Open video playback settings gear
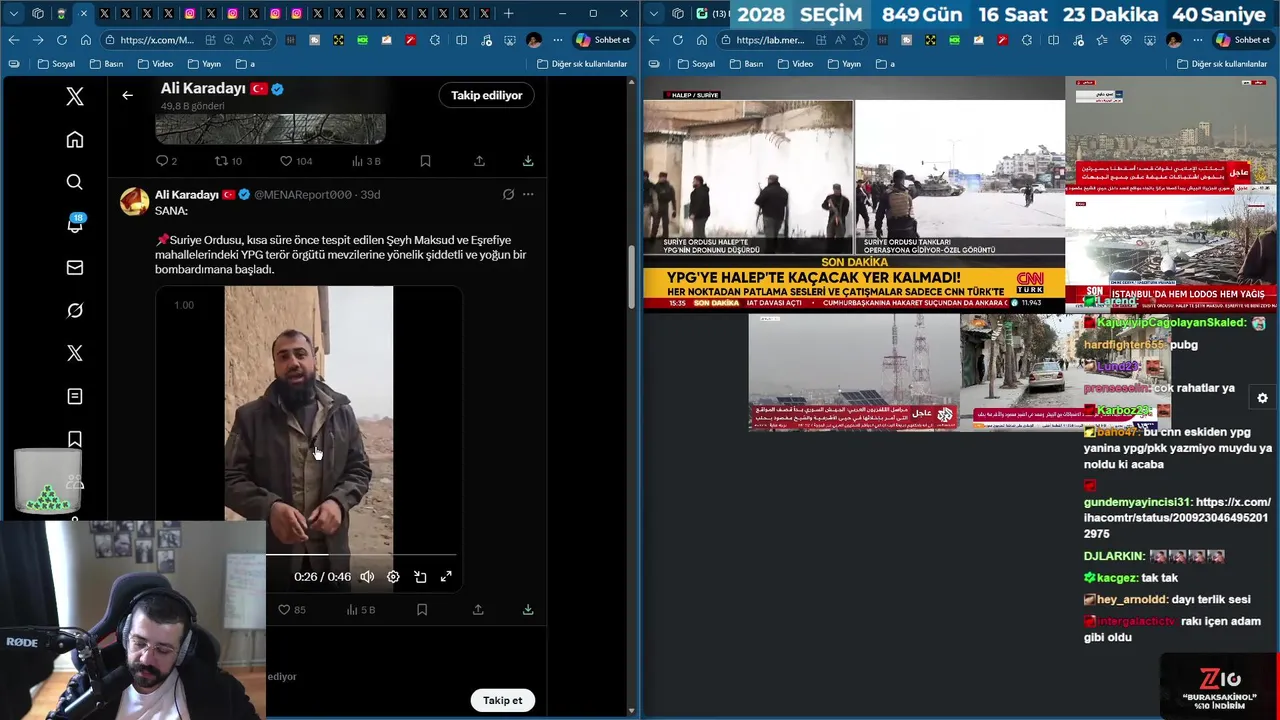1280x720 pixels. point(393,577)
